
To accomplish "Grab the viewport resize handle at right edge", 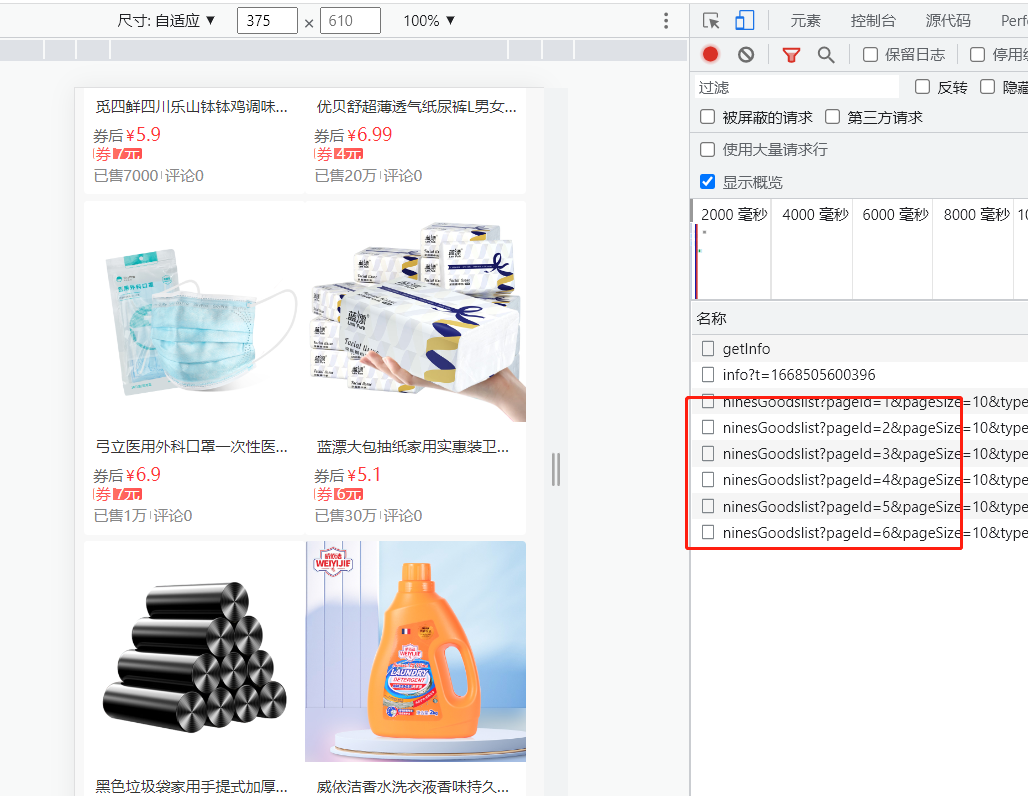I will [x=556, y=469].
